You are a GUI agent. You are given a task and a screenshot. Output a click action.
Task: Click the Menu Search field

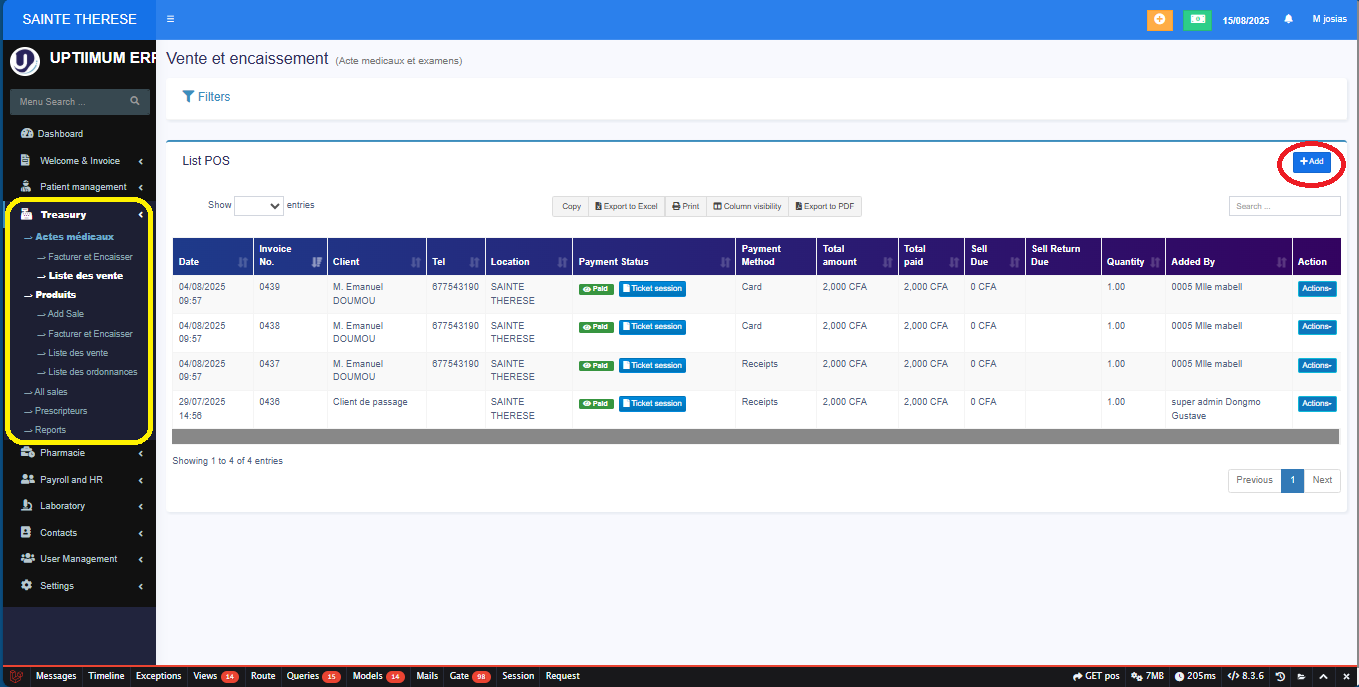68,102
